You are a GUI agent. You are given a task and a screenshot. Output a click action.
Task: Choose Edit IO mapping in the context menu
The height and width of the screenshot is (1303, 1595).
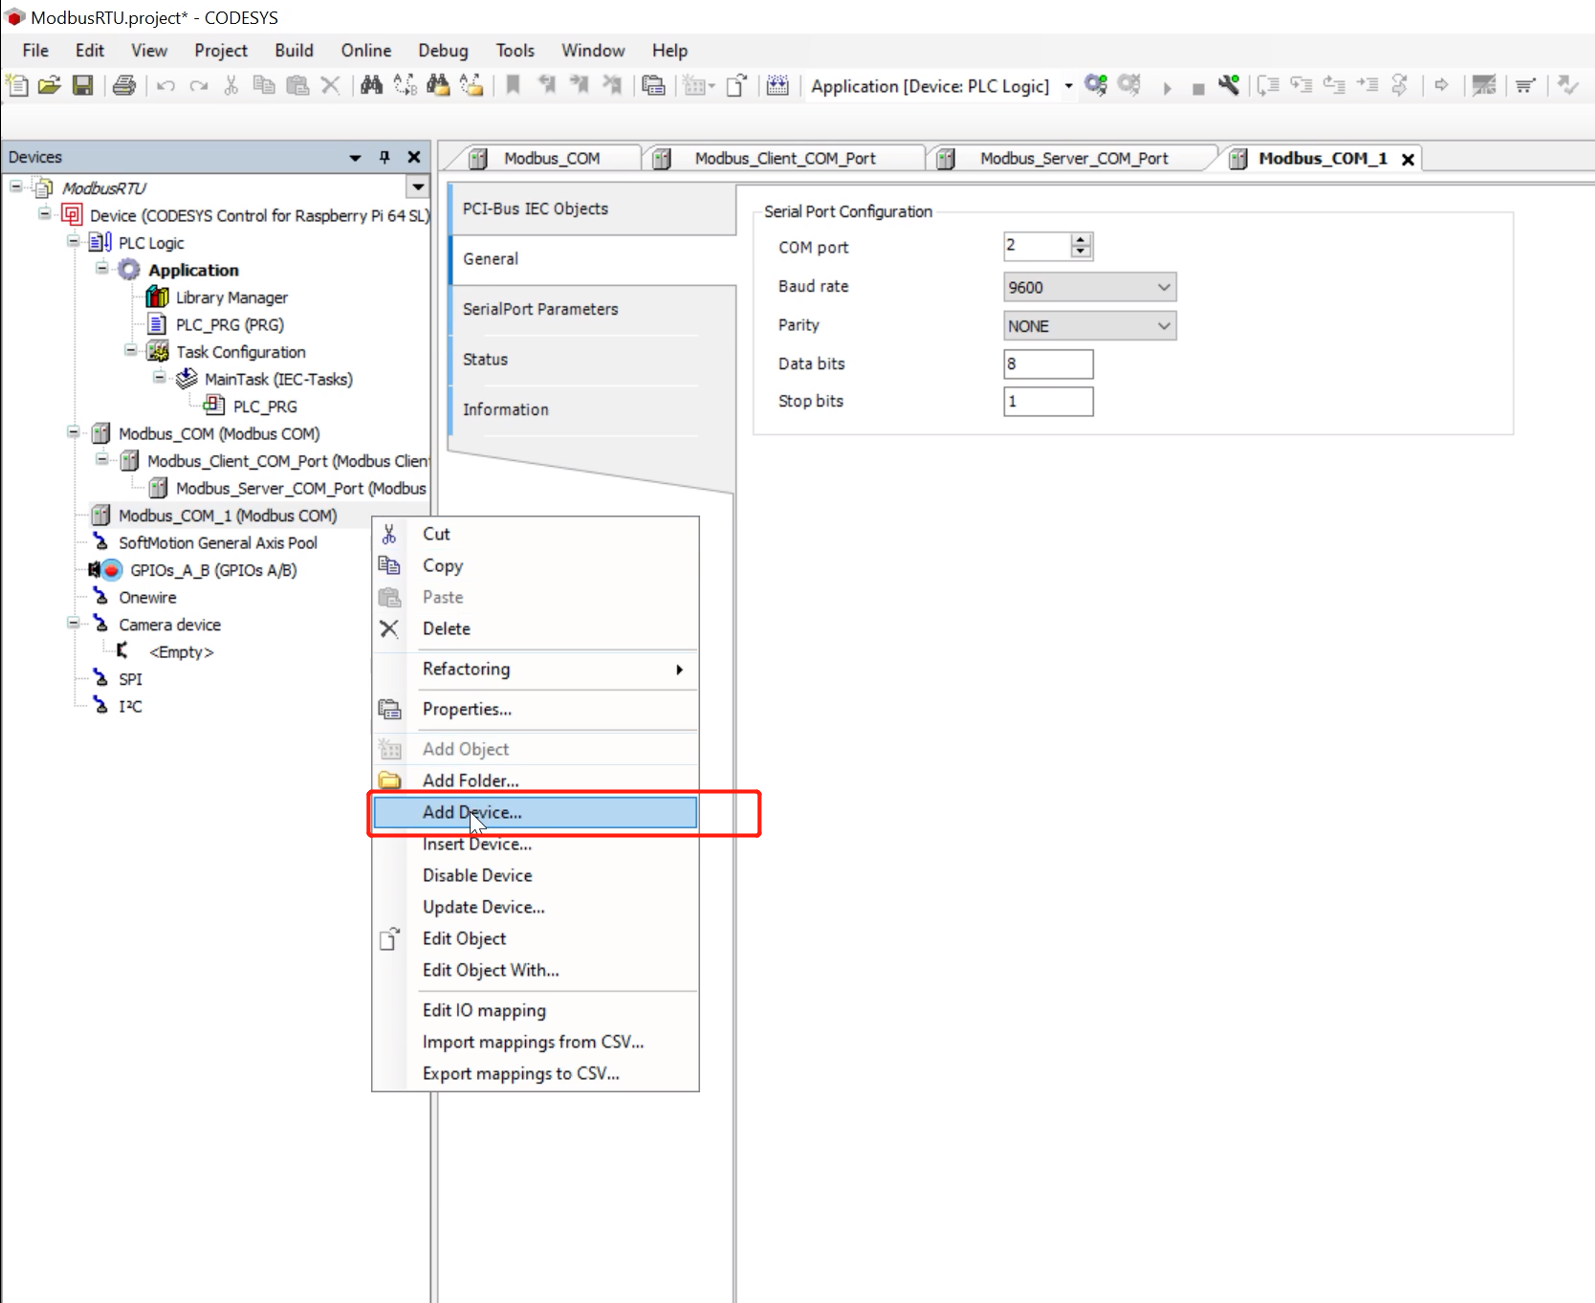(535, 1011)
